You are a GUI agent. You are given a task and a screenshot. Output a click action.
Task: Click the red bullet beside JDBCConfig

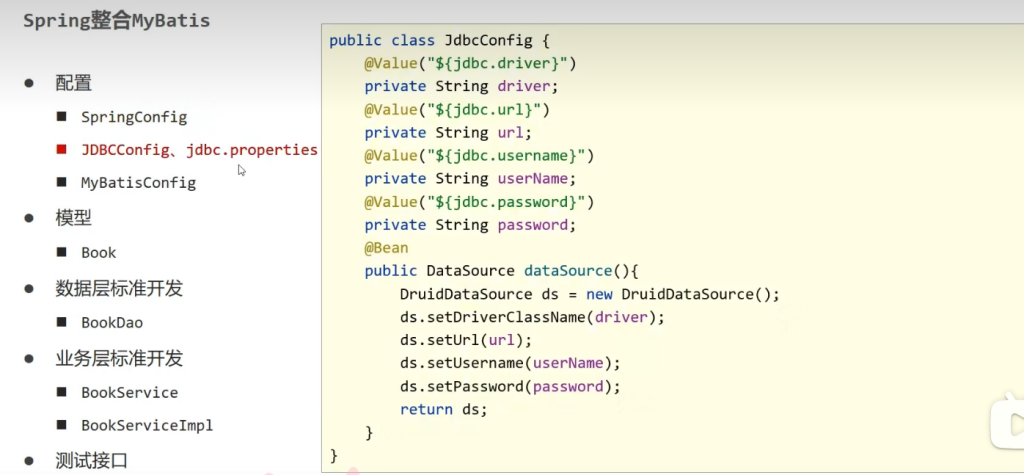pyautogui.click(x=62, y=150)
